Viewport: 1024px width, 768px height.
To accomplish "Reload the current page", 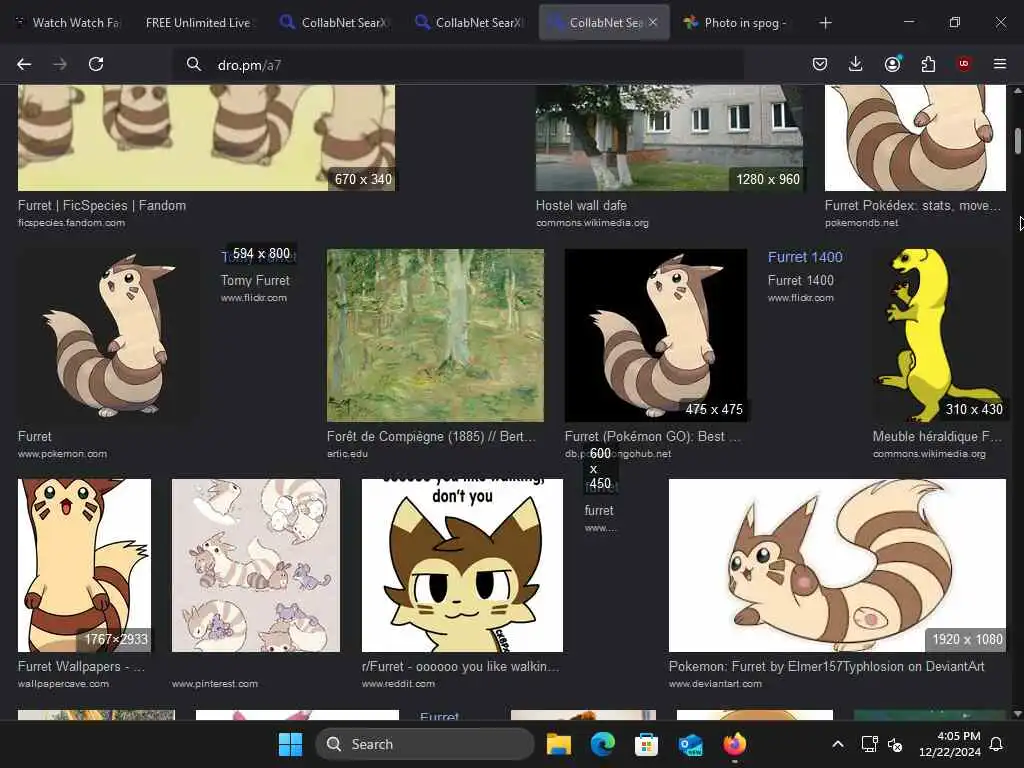I will point(96,64).
